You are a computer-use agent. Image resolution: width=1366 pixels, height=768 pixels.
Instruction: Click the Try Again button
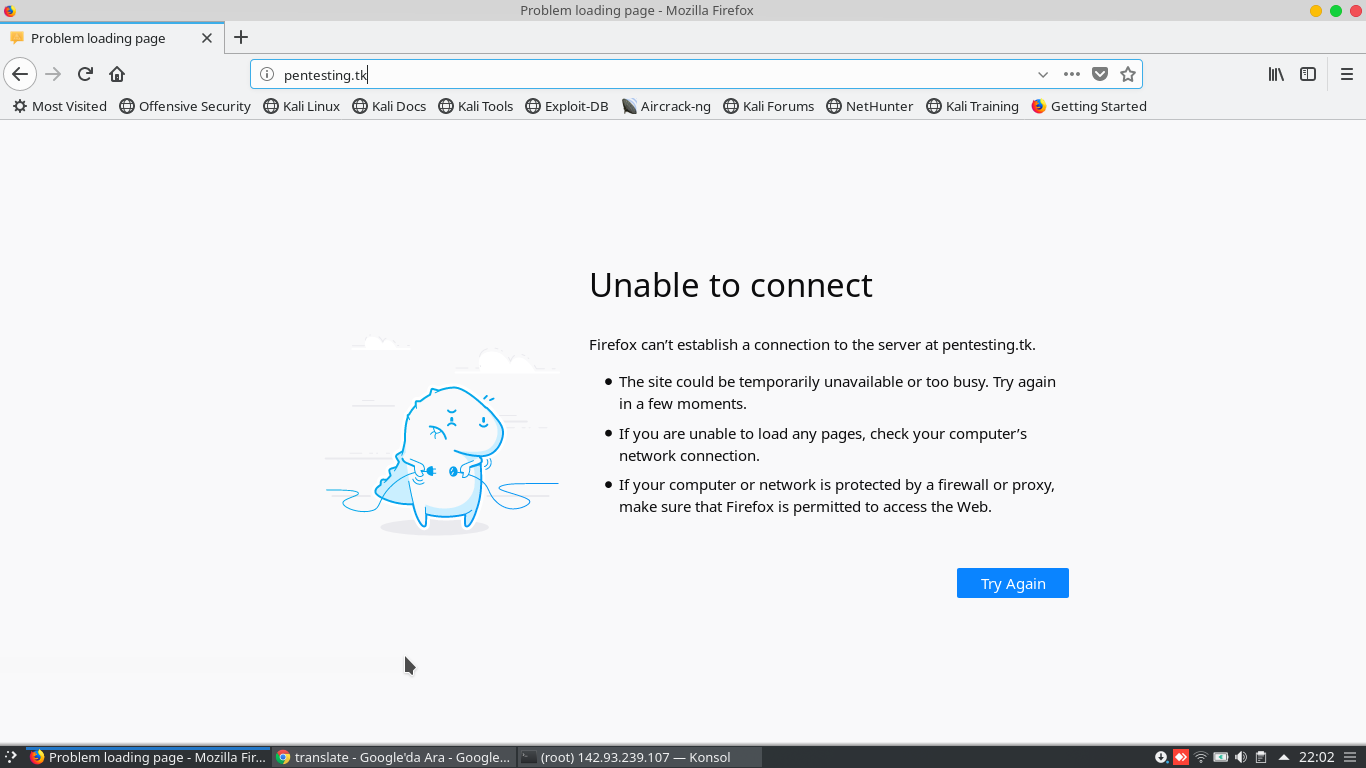point(1012,583)
